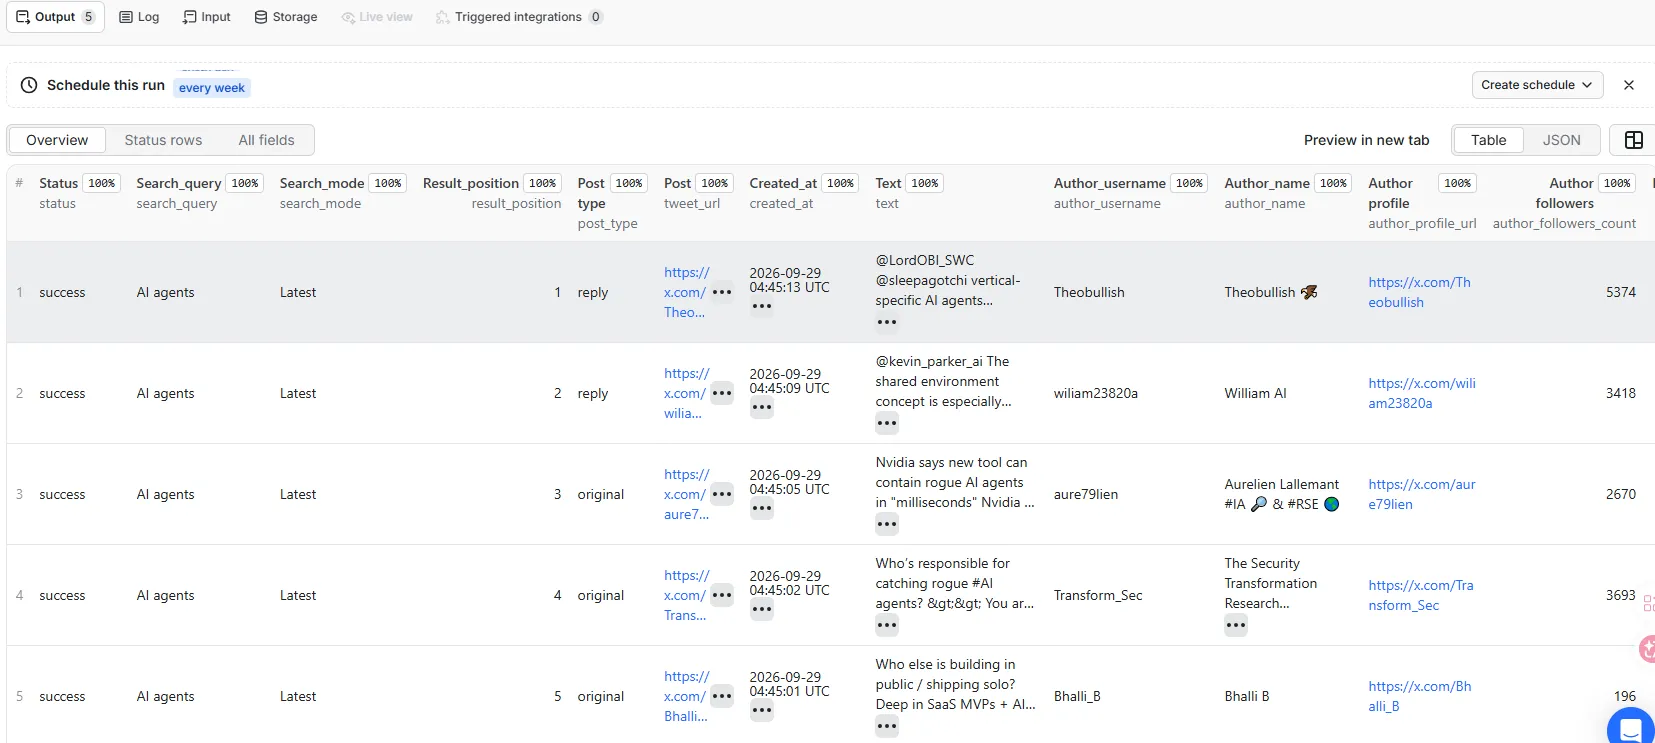Open the x.com/Theo... tweet link
This screenshot has width=1655, height=743.
[686, 292]
